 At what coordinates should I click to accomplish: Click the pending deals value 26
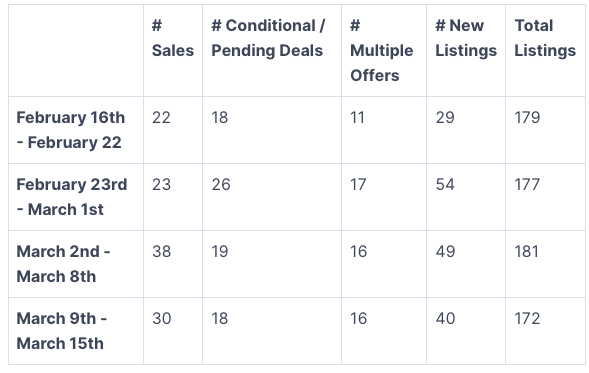tap(221, 184)
